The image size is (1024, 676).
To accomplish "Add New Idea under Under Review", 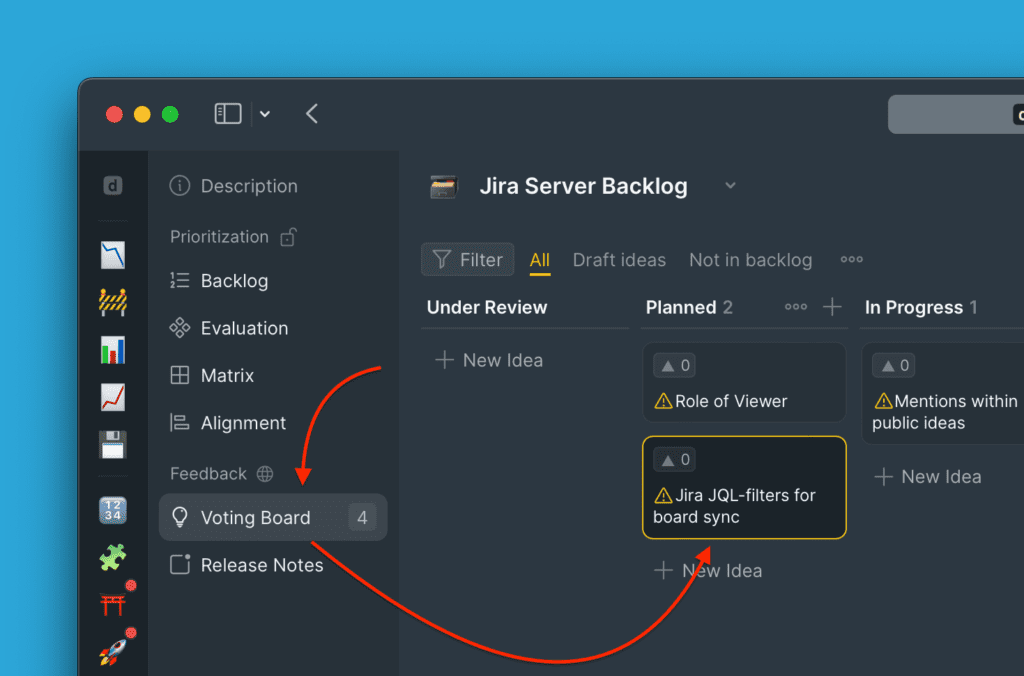I will click(490, 360).
